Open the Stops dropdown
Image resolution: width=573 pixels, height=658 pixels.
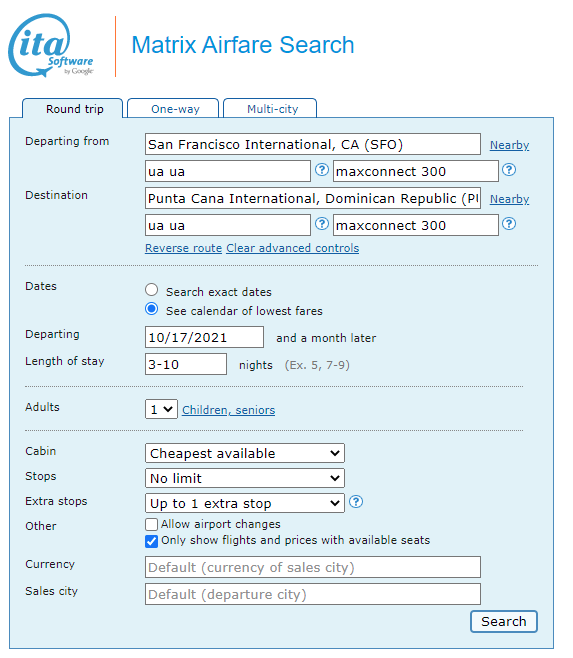pyautogui.click(x=245, y=478)
